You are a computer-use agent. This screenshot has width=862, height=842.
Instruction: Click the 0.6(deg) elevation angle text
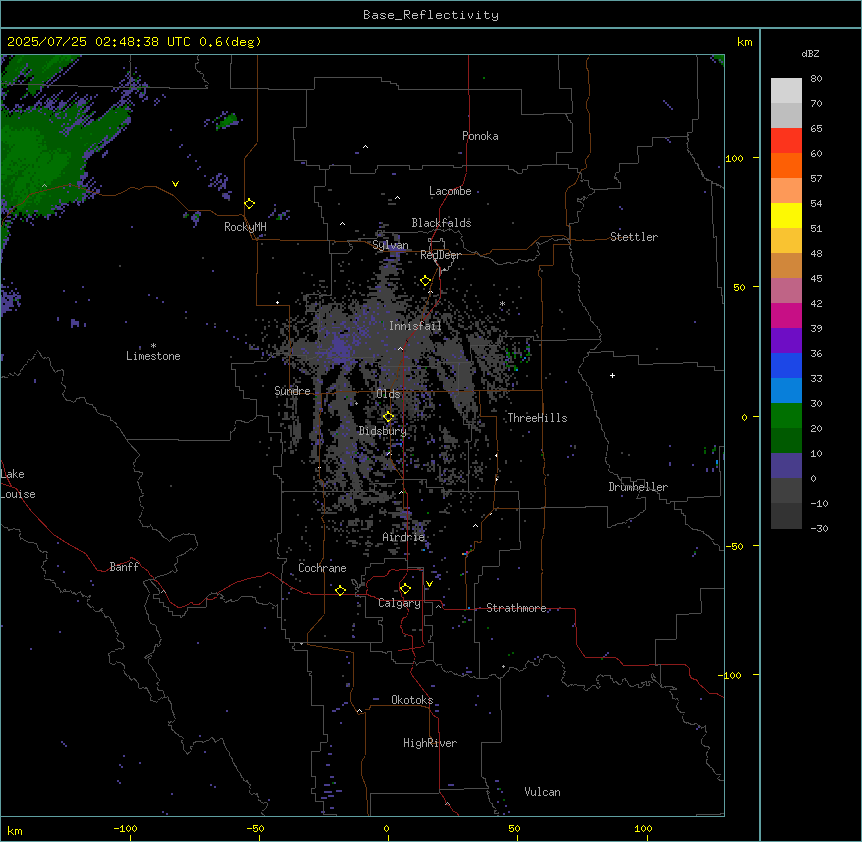[x=230, y=42]
